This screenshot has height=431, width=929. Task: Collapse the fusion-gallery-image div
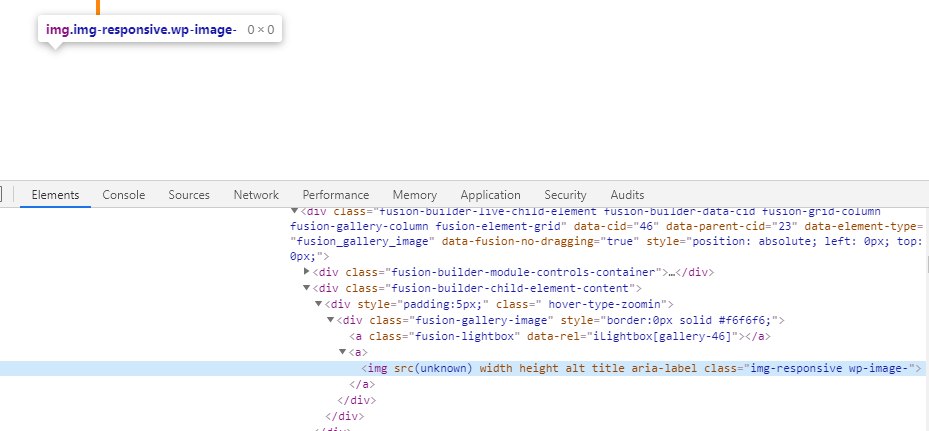[331, 320]
